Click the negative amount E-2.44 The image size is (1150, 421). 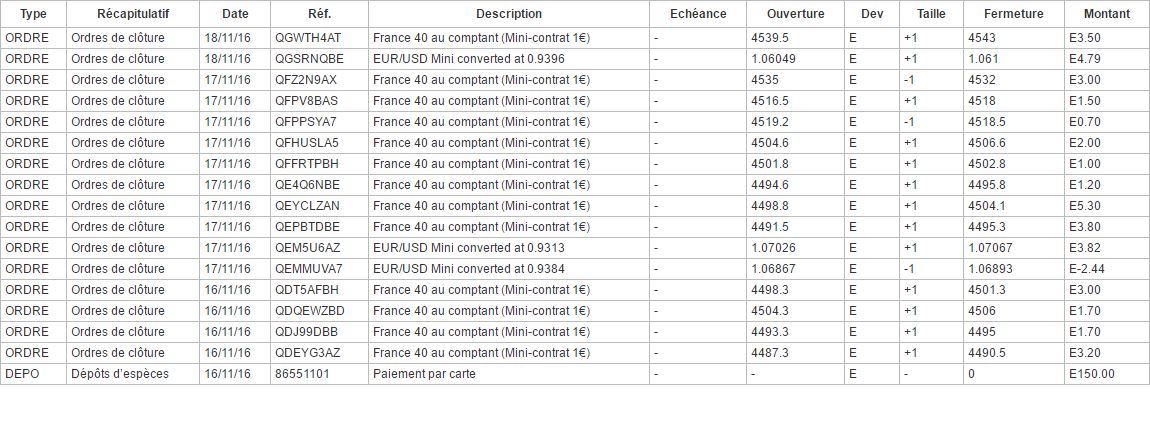[x=1088, y=269]
